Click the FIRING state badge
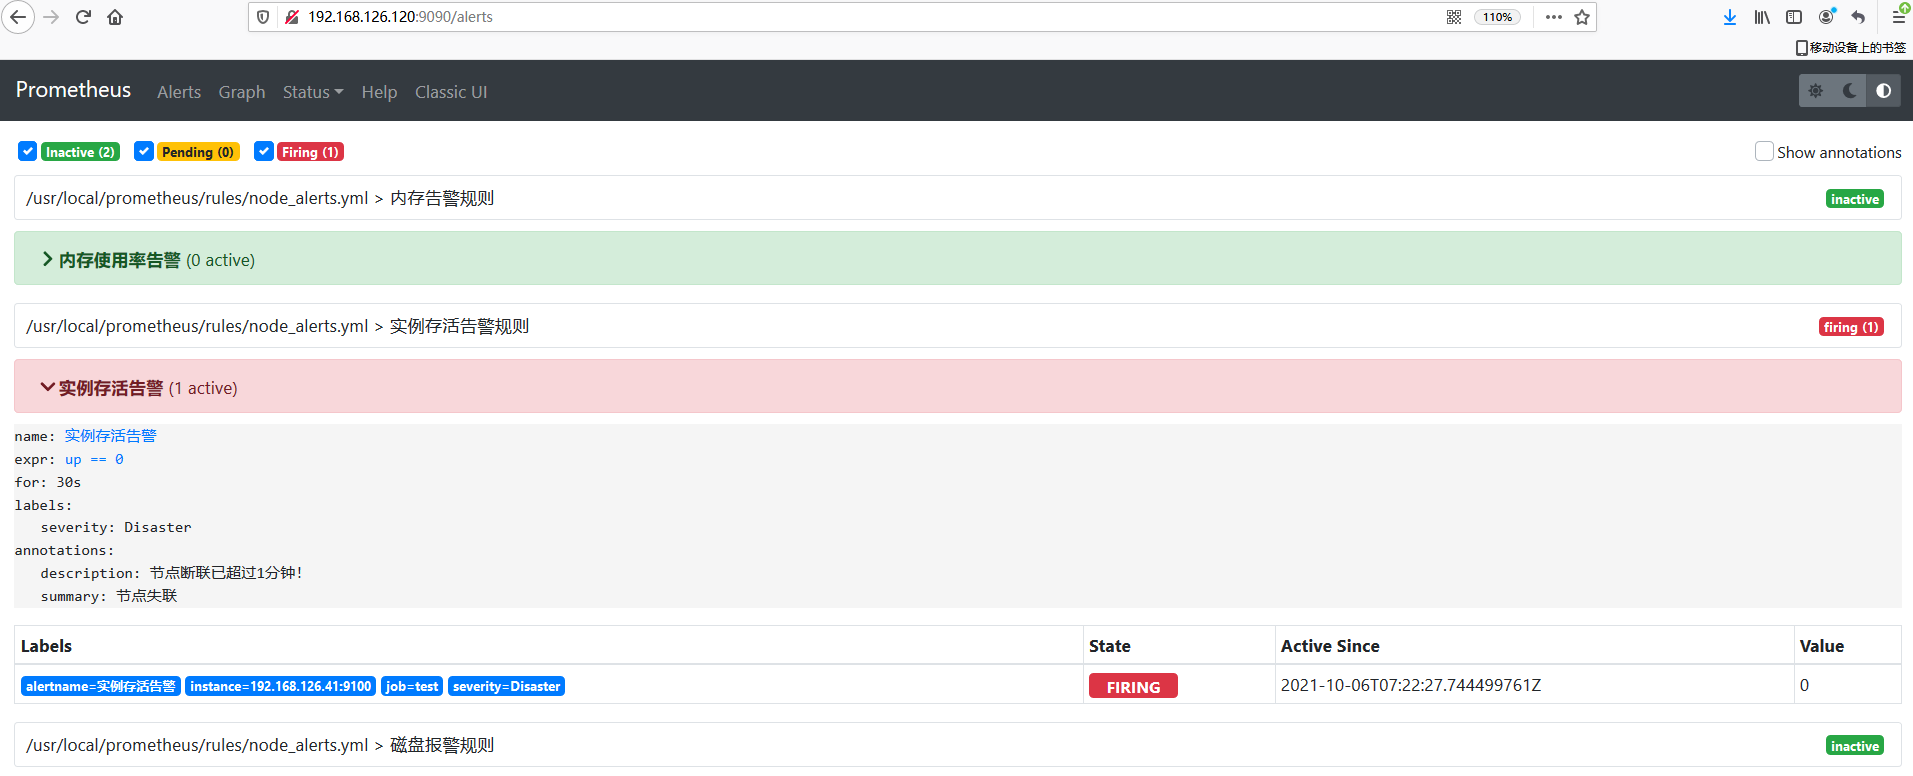The width and height of the screenshot is (1913, 776). pos(1133,686)
